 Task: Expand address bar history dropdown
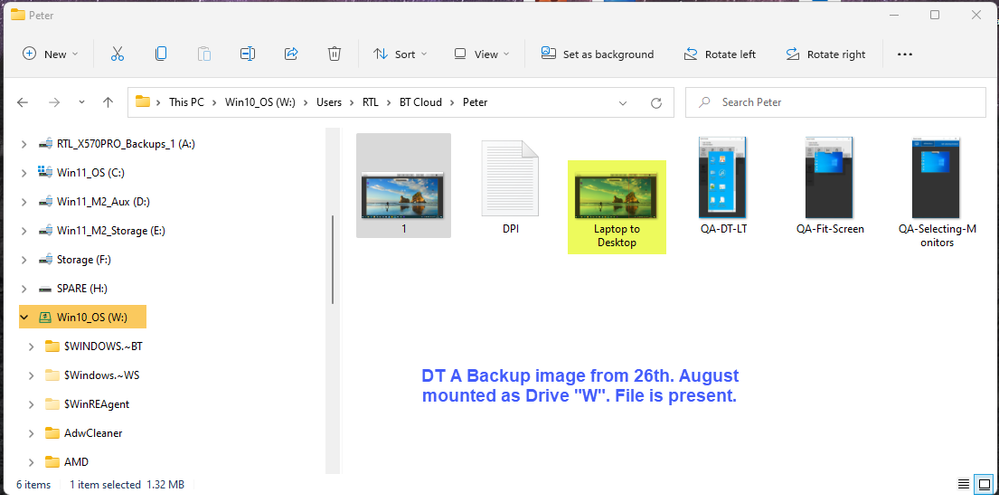tap(623, 102)
